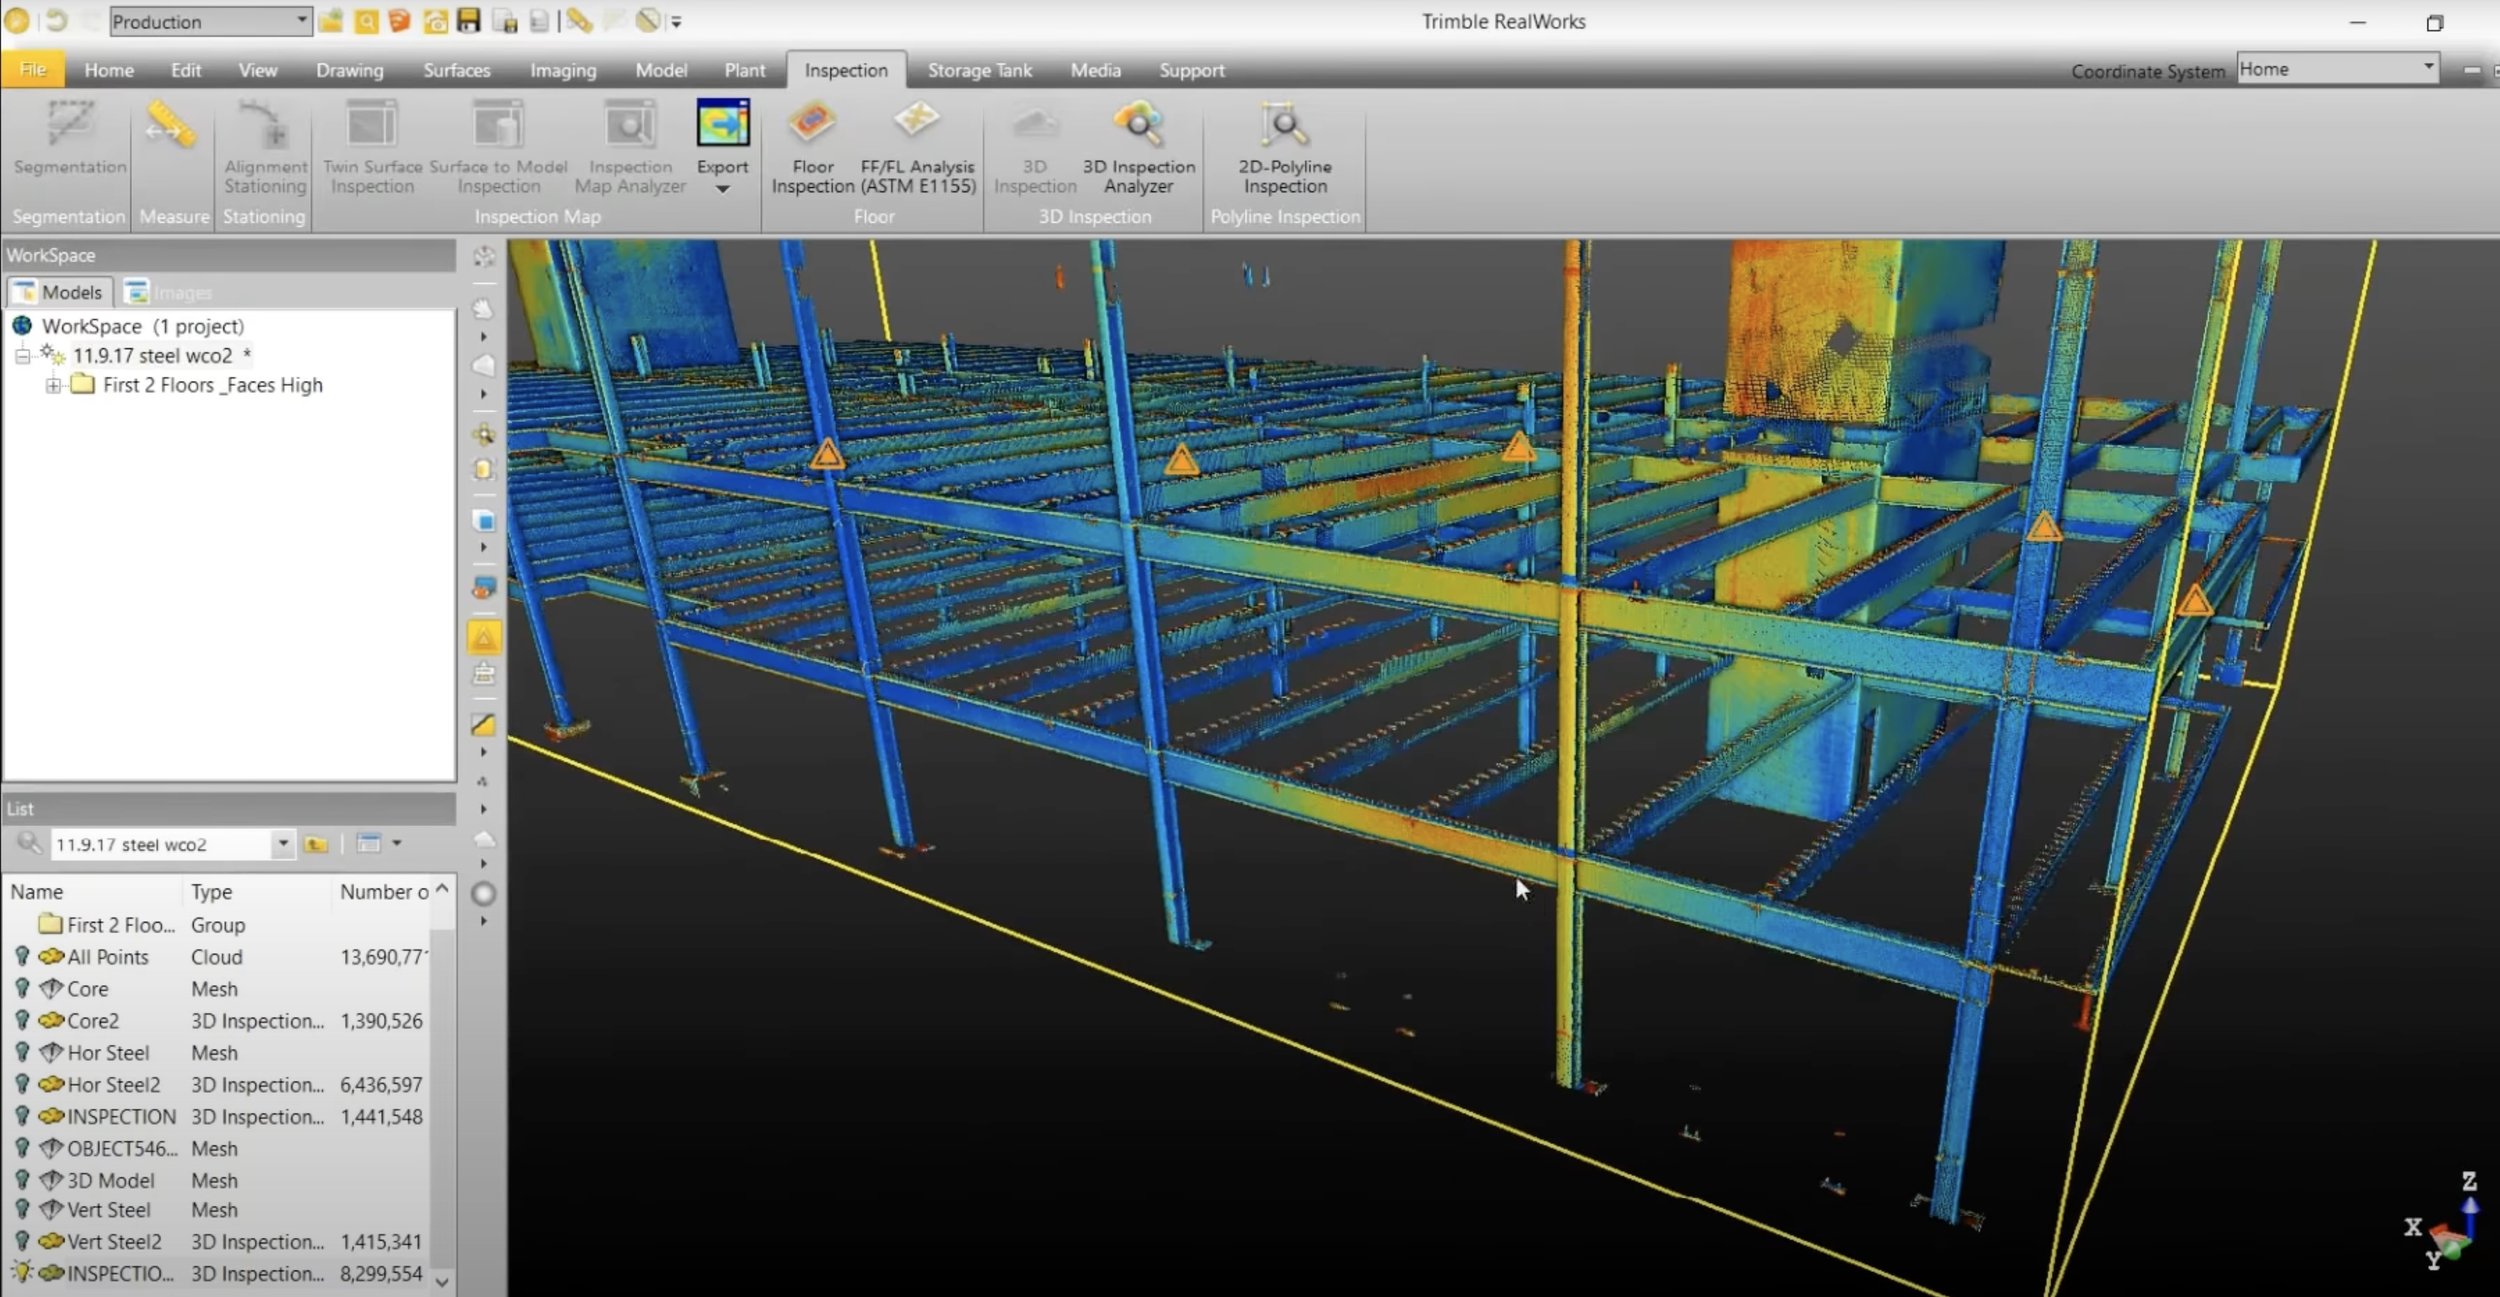The image size is (2500, 1297).
Task: Click the down arrow on the list scrollbar
Action: (443, 1280)
